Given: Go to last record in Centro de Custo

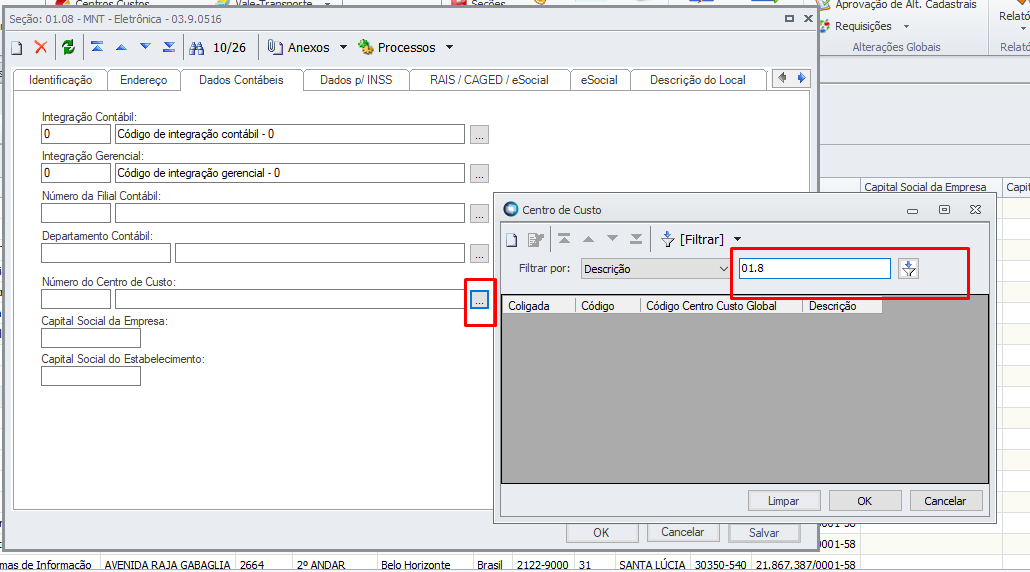Looking at the screenshot, I should pyautogui.click(x=636, y=239).
